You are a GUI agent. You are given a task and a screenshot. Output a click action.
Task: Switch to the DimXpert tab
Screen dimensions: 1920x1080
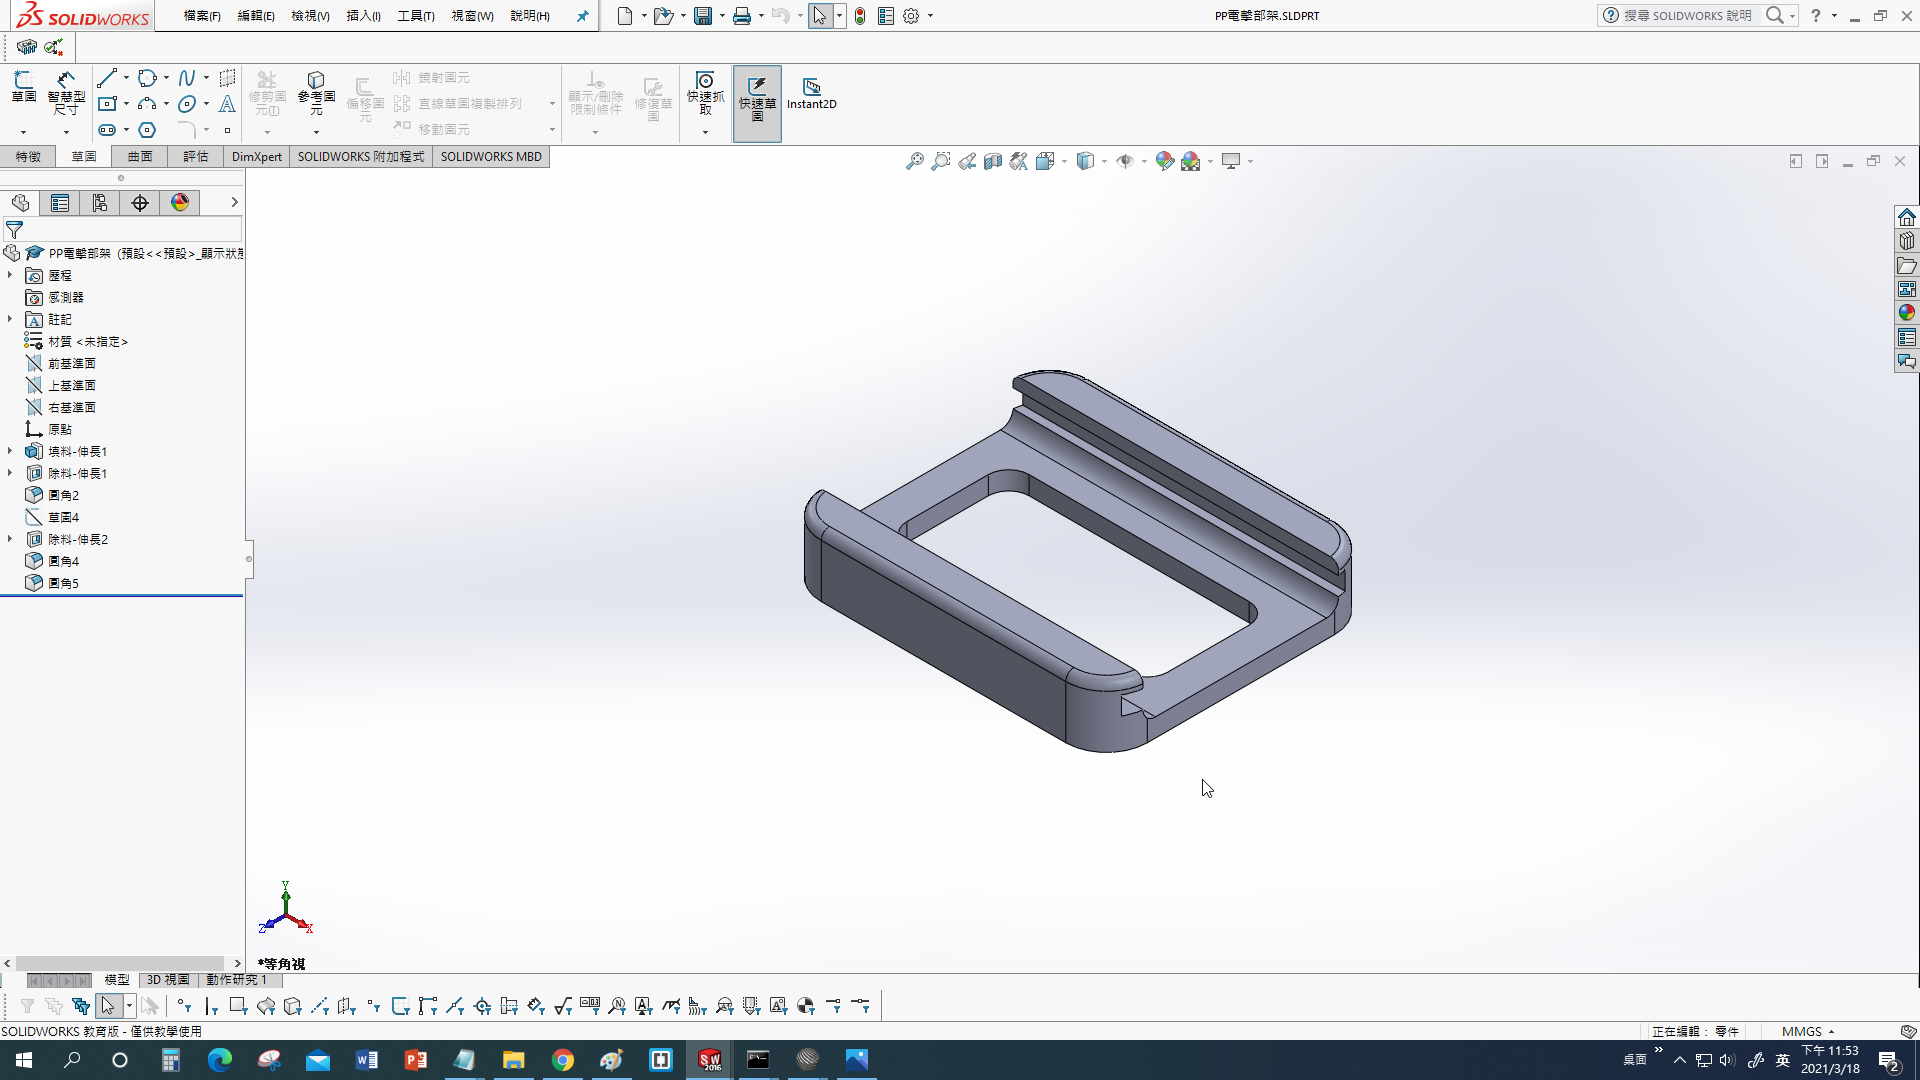click(257, 157)
